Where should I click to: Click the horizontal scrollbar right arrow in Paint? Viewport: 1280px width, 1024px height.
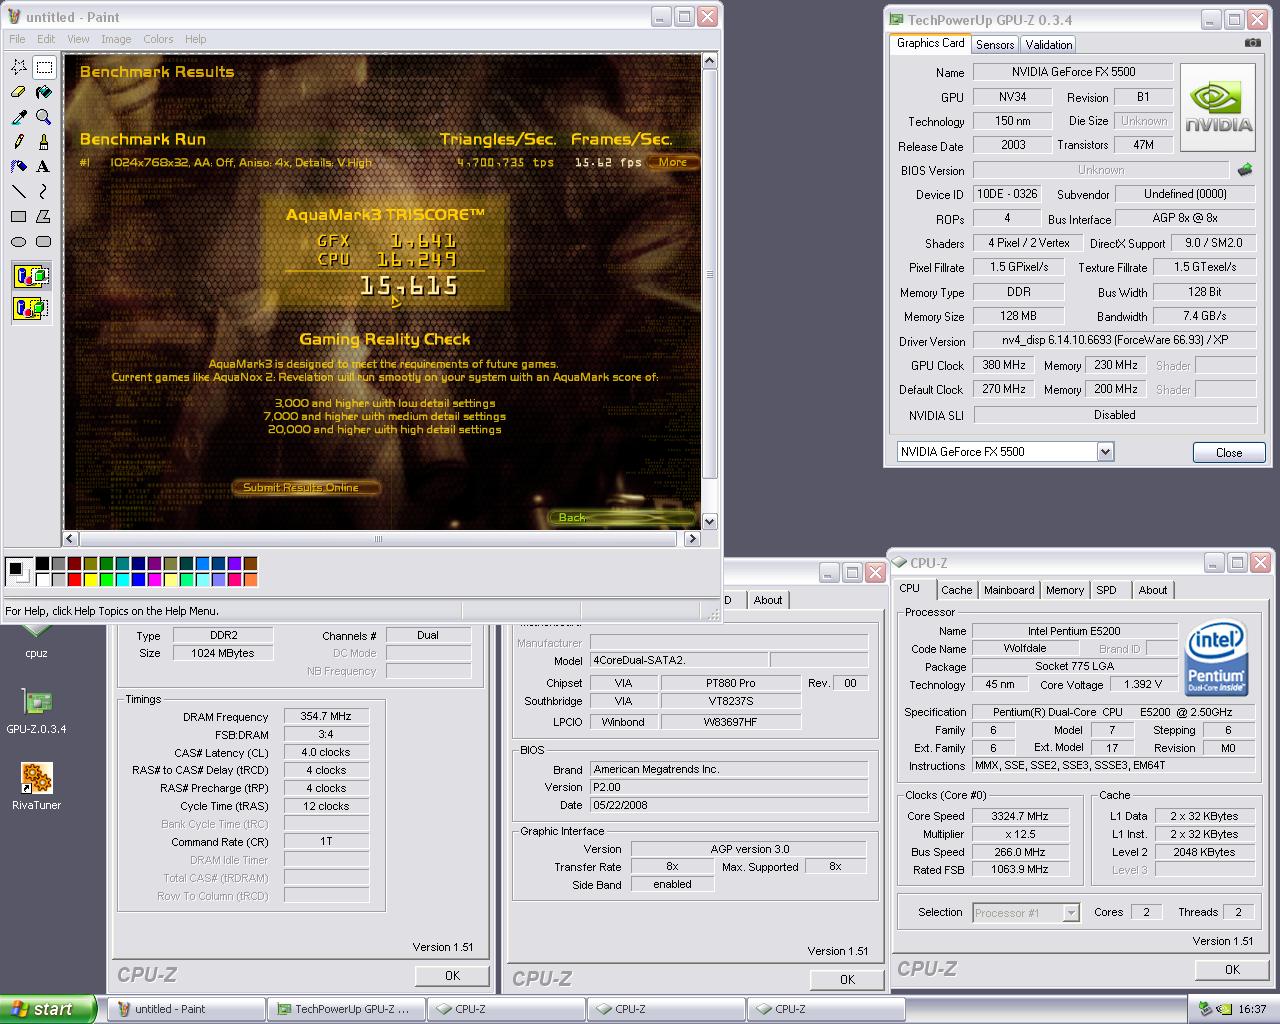692,538
